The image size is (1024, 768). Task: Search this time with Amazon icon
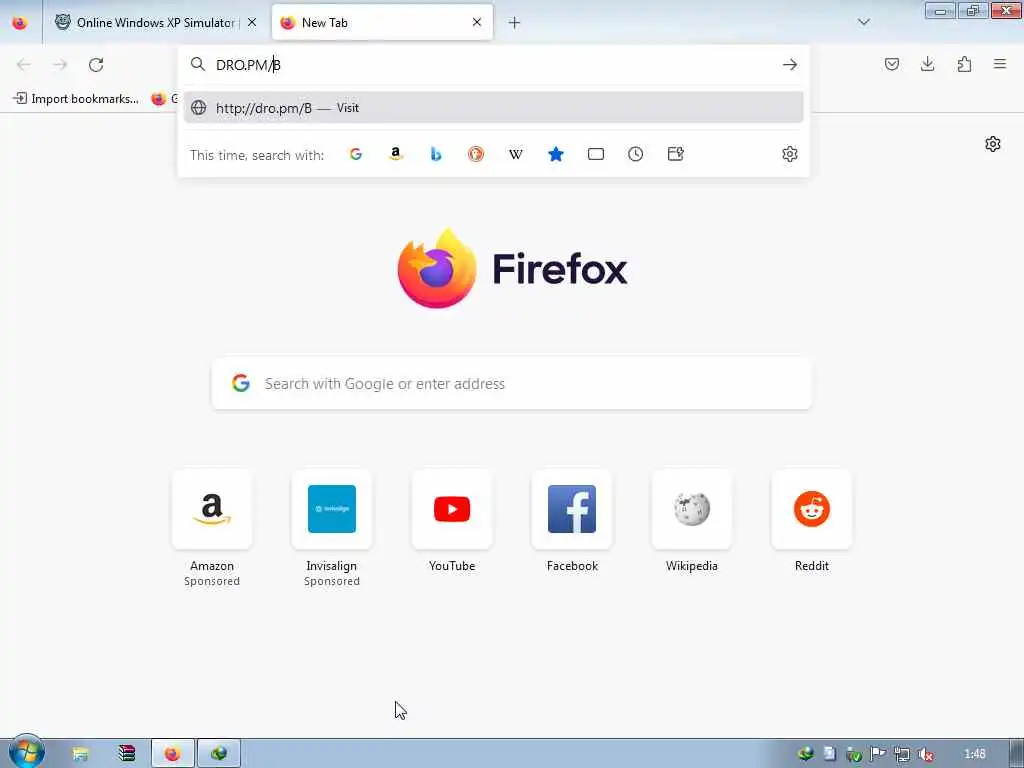click(396, 154)
